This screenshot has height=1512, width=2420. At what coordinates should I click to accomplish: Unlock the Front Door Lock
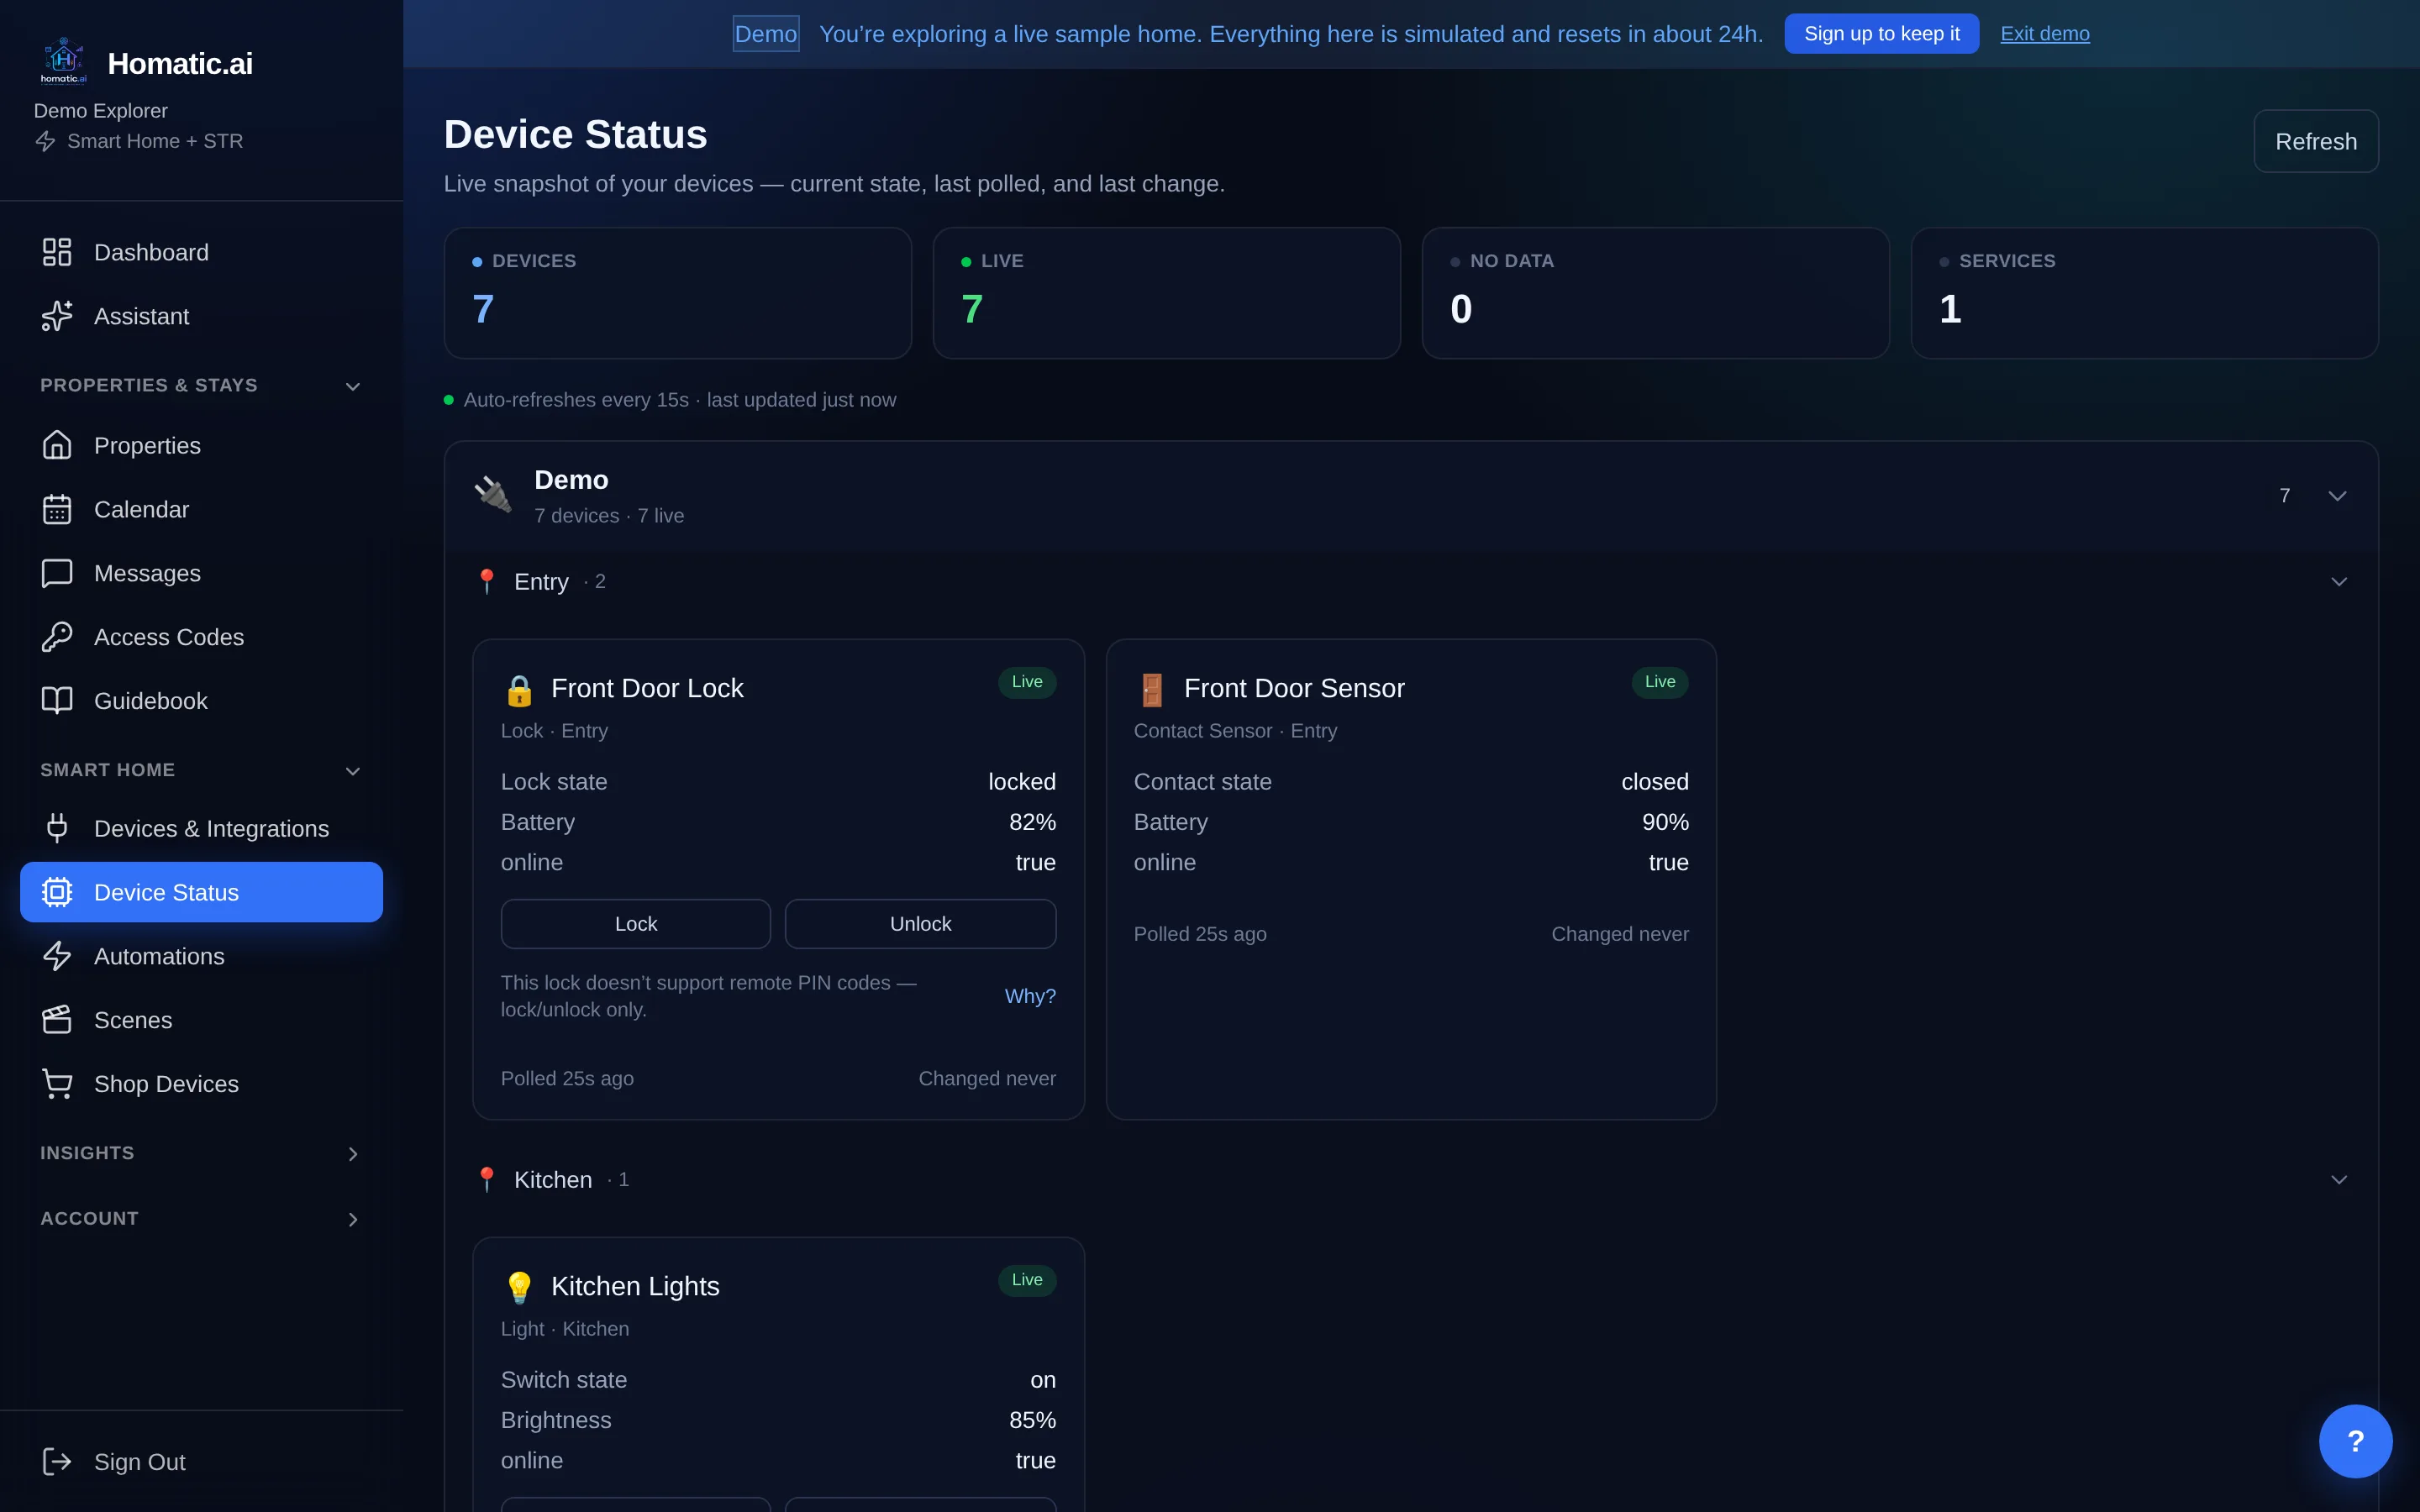coord(920,923)
